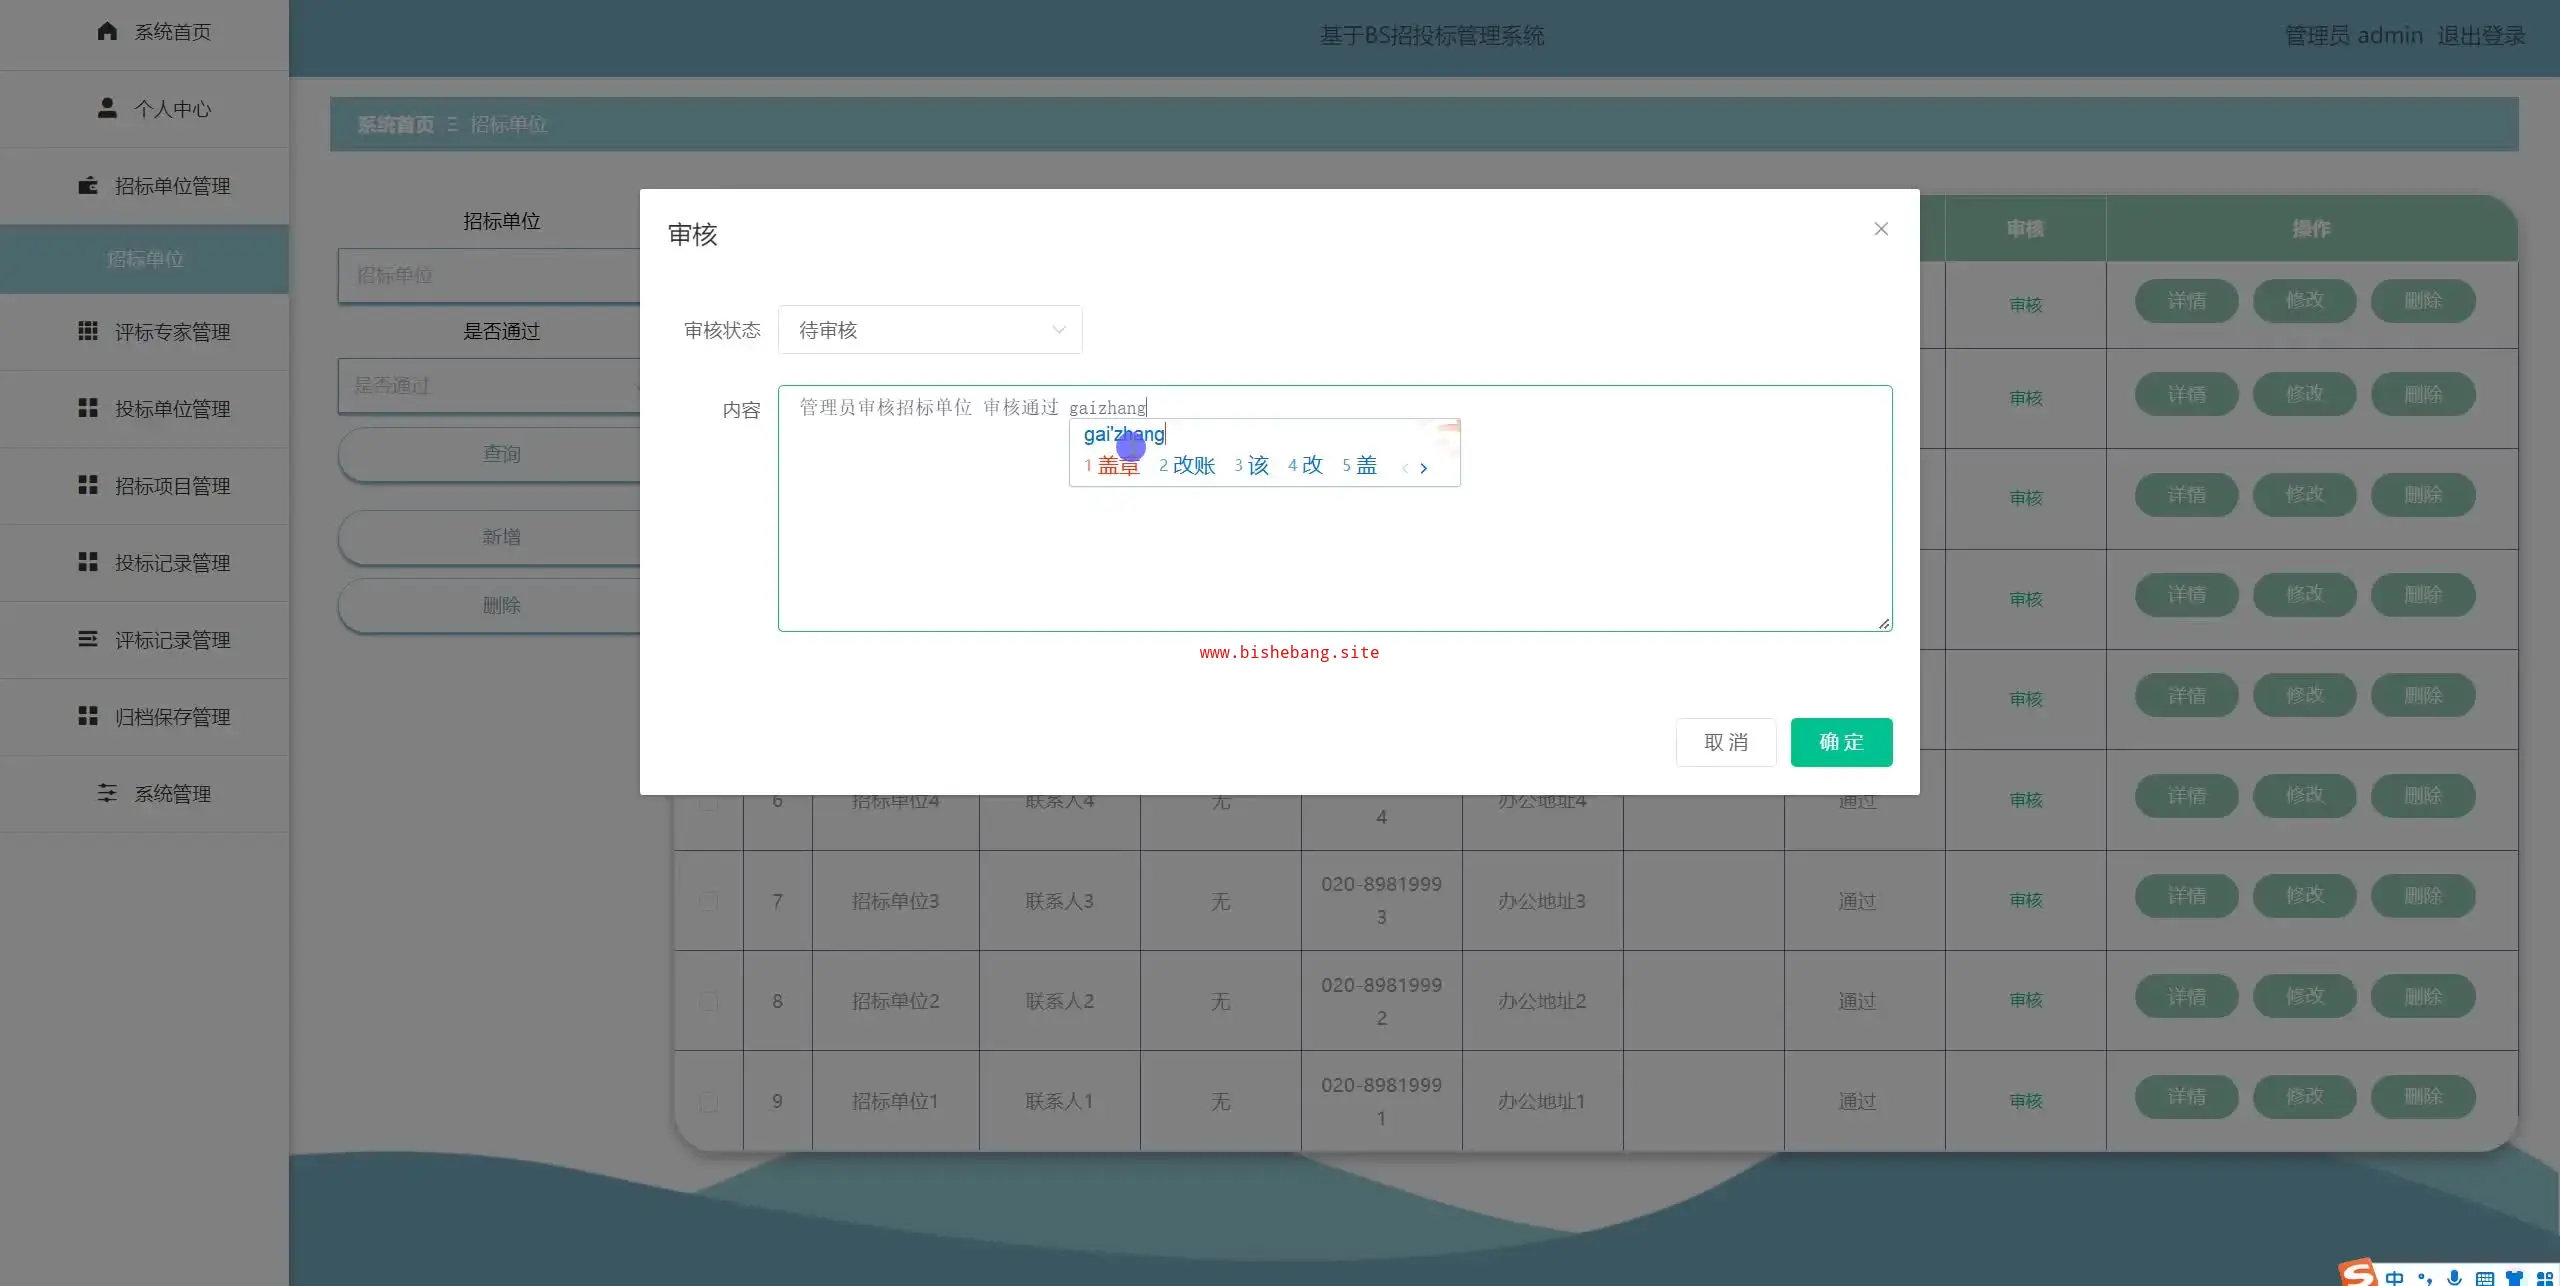
Task: Open the 审核状态 dropdown showing 待审核
Action: pos(929,330)
